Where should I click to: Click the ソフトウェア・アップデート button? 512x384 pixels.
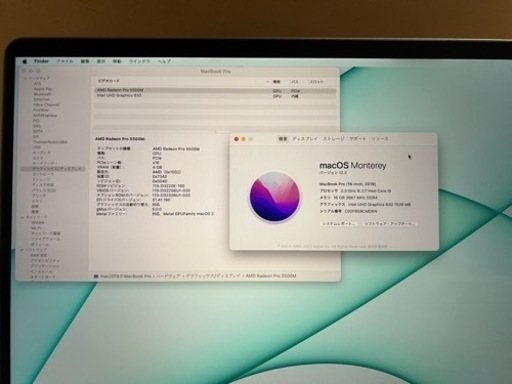[390, 224]
